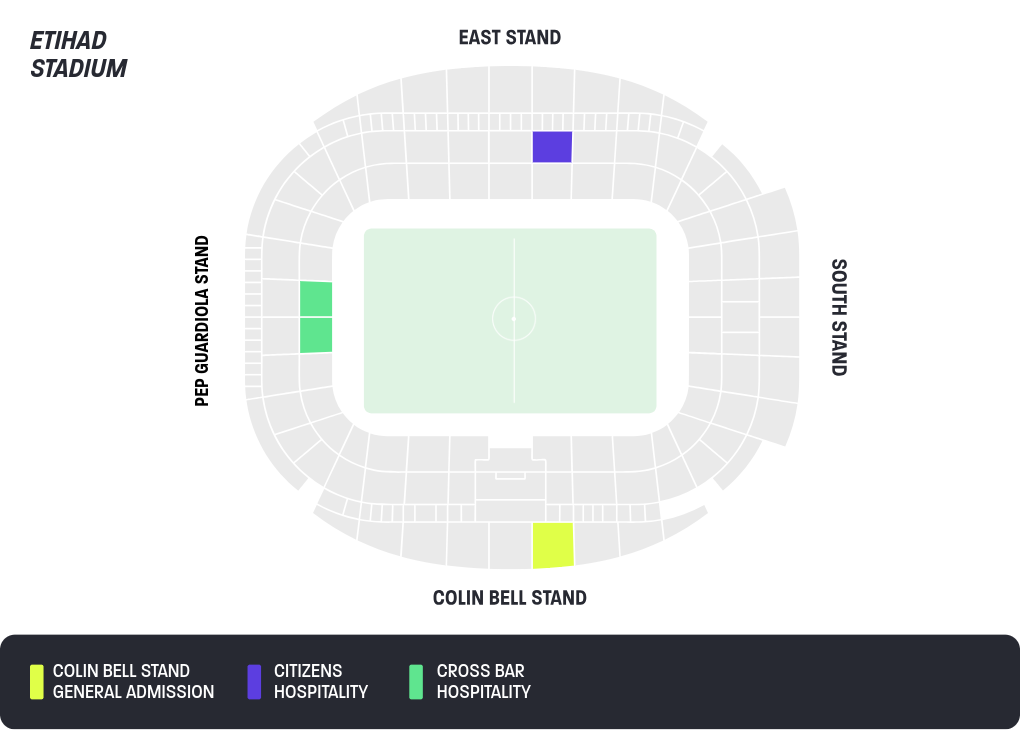Click the grey block left of the yellow block
The image size is (1020, 730).
tap(511, 545)
